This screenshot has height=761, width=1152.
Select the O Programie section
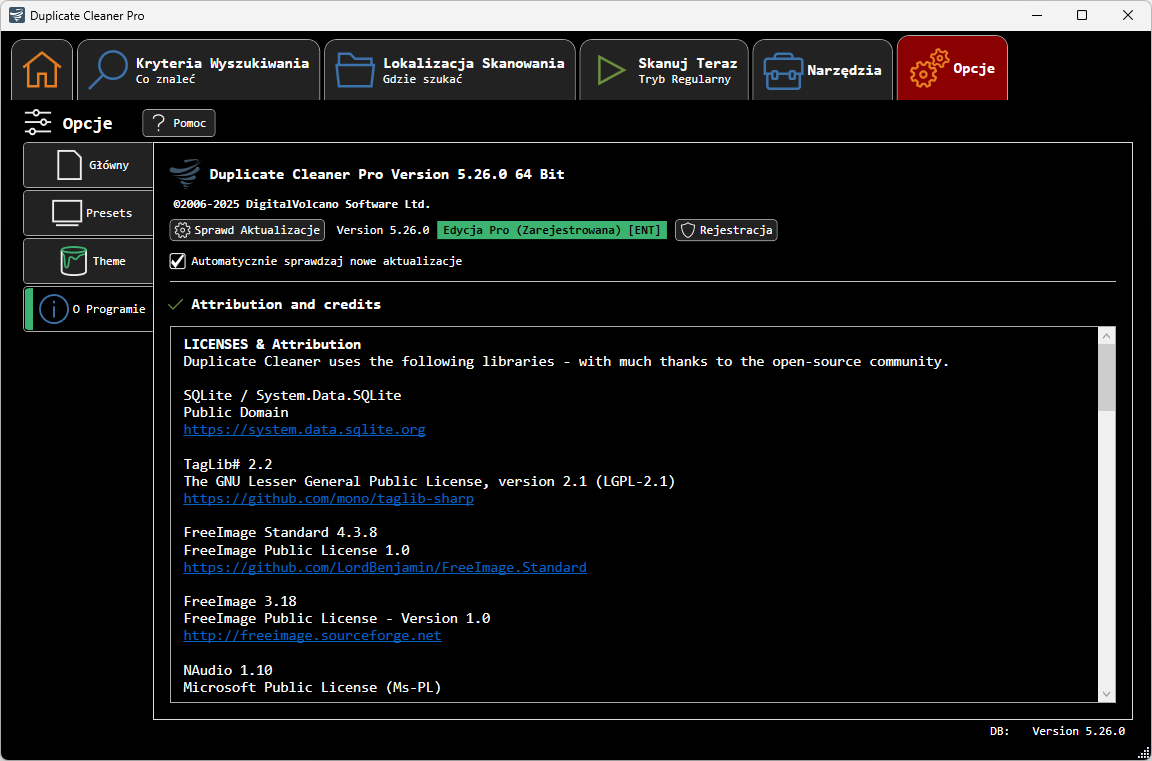88,309
